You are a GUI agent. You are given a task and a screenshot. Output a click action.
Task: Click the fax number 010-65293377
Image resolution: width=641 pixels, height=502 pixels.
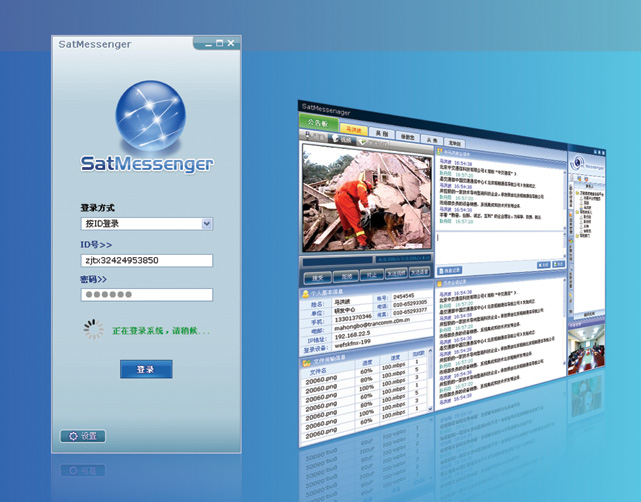click(x=410, y=311)
